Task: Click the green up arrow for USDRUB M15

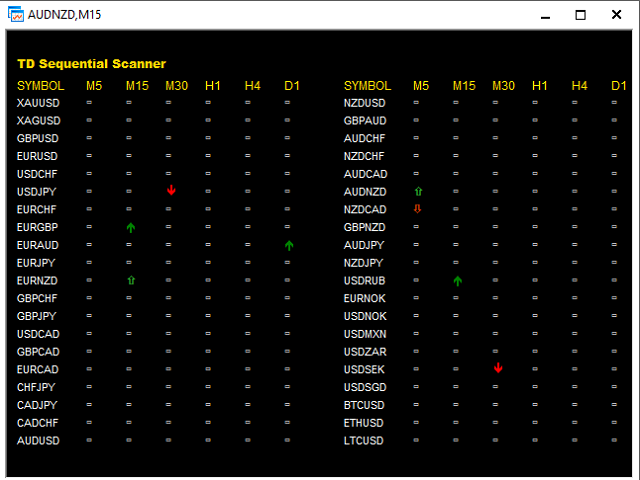Action: tap(457, 281)
